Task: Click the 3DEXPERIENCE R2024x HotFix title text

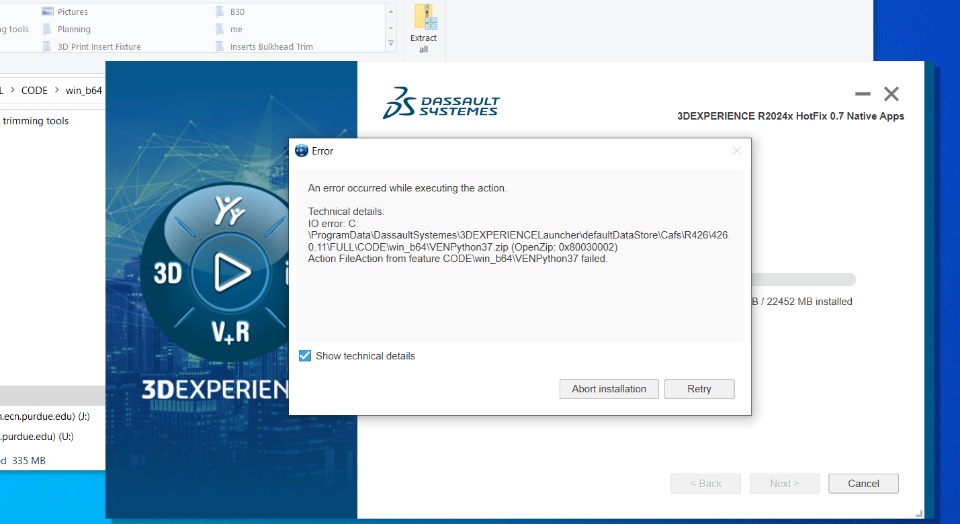Action: pos(790,116)
